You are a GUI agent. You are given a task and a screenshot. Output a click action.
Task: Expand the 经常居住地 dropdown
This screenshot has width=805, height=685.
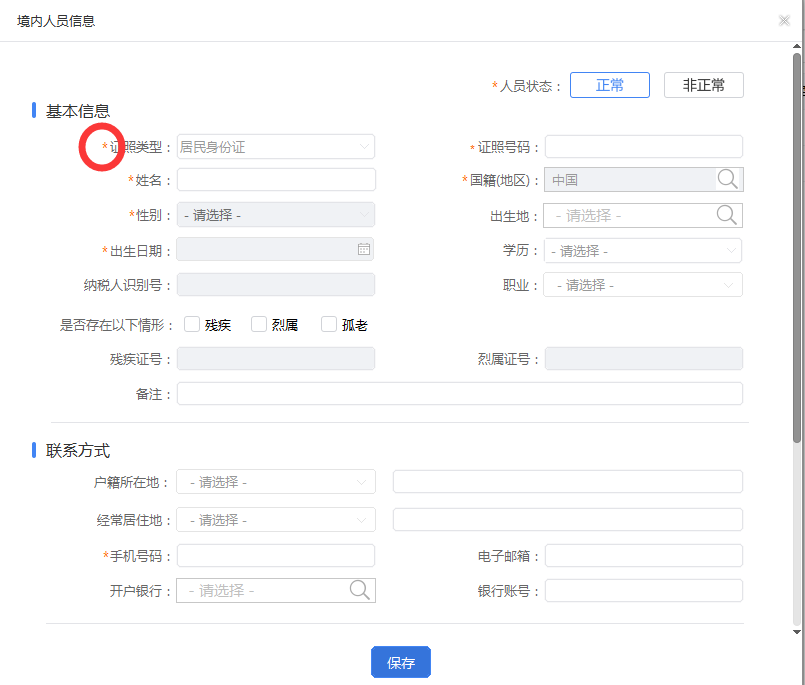[275, 520]
